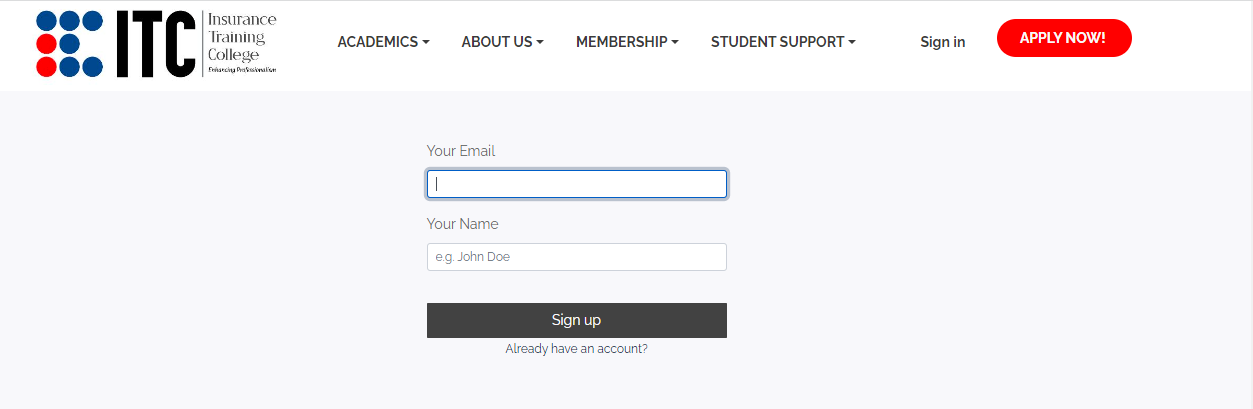Viewport: 1253px width, 409px height.
Task: Click the Sign in link
Action: click(942, 42)
